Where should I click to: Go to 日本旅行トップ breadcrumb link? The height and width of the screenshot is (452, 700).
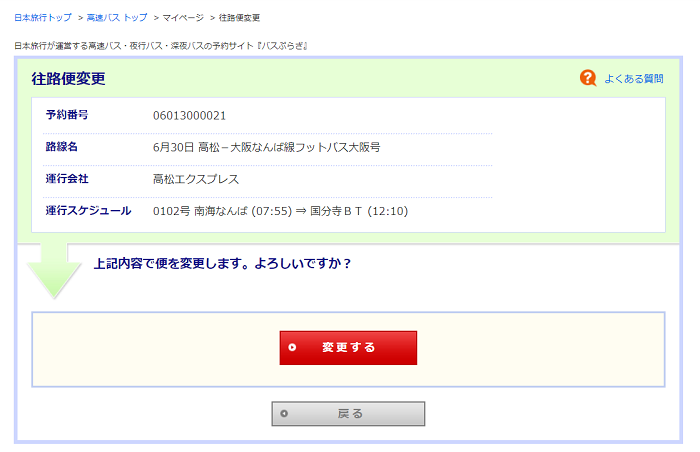coord(43,18)
